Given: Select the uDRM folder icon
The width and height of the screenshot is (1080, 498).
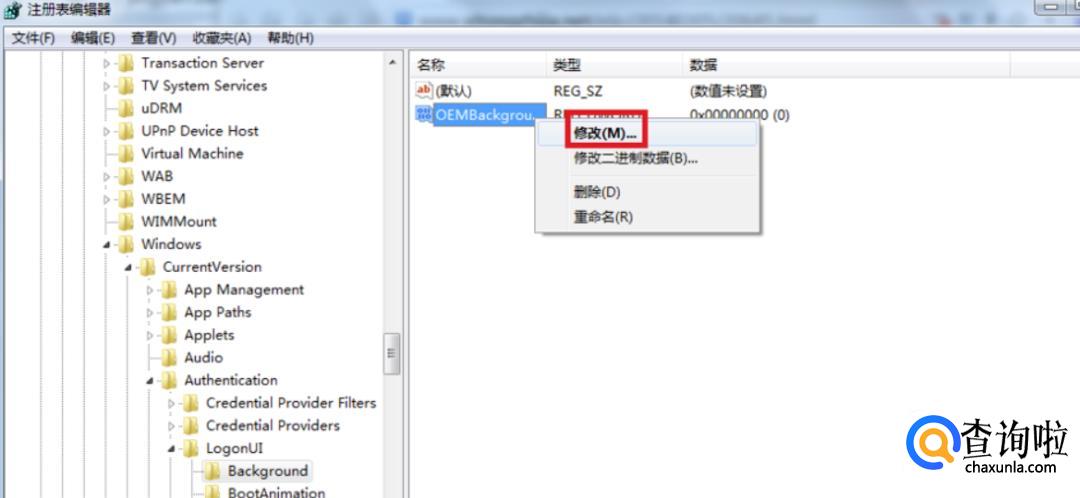Looking at the screenshot, I should point(126,108).
